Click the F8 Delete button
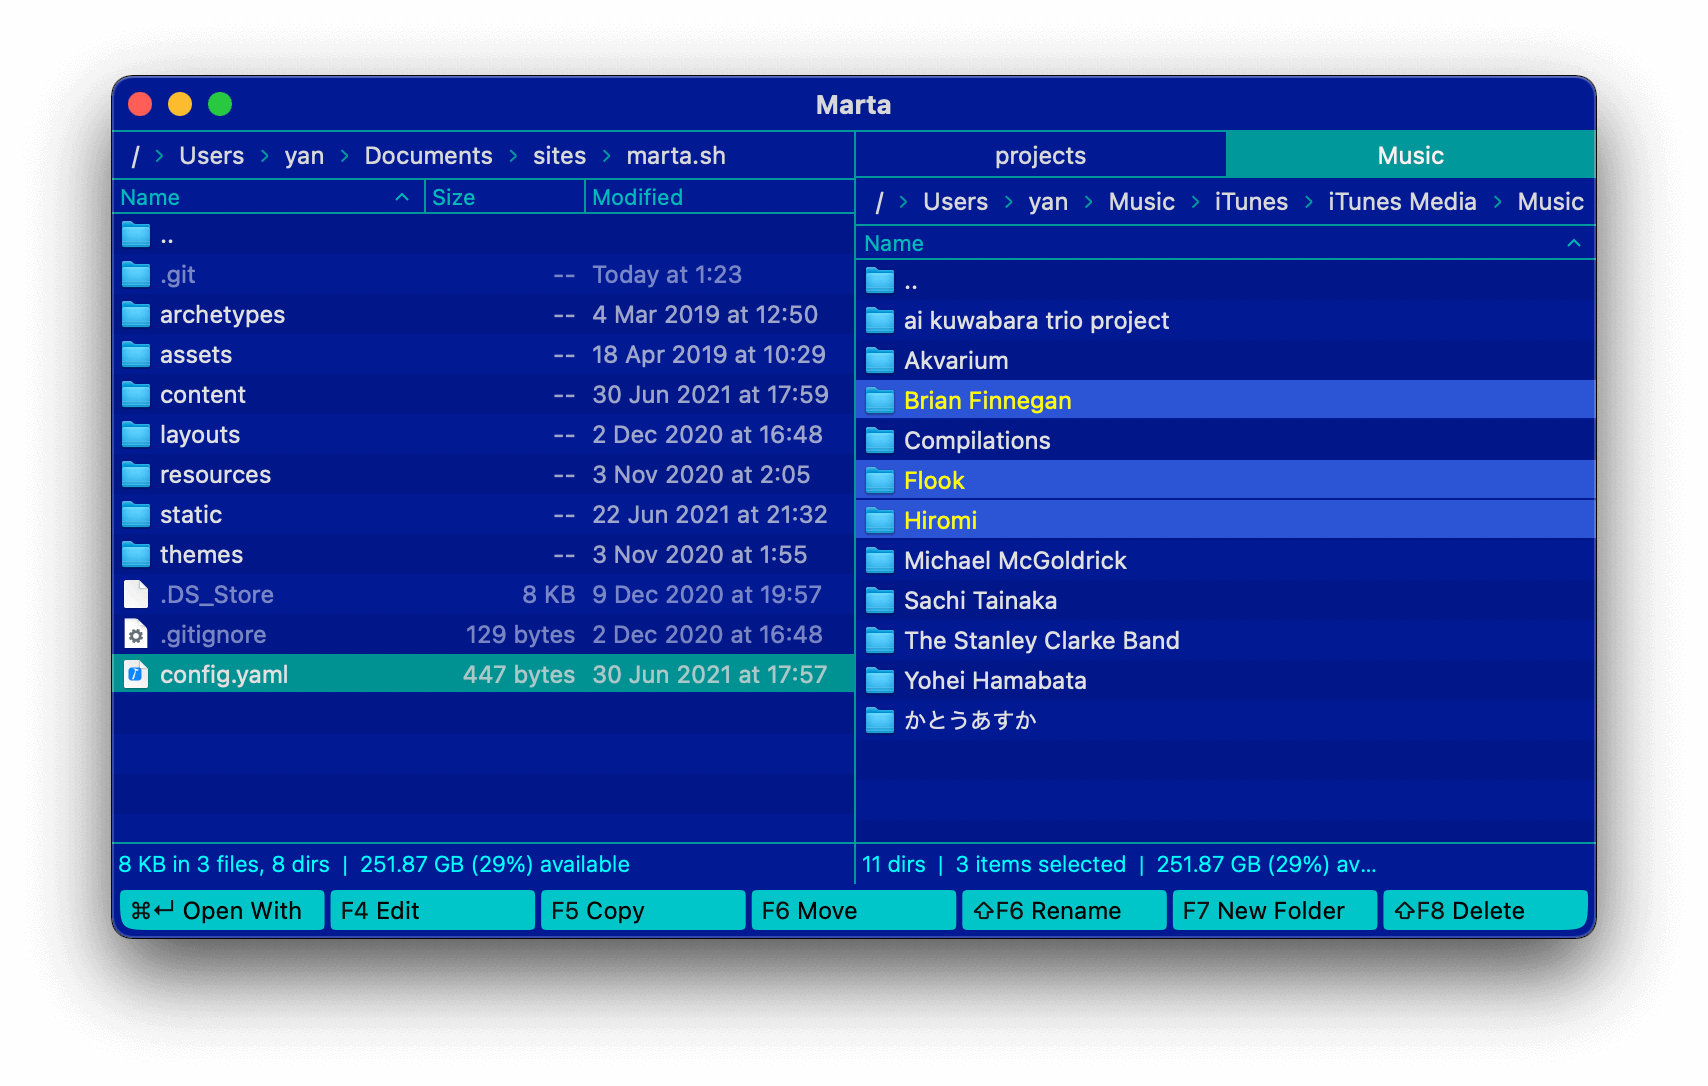Screen dimensions: 1708x1086 coord(1485,910)
